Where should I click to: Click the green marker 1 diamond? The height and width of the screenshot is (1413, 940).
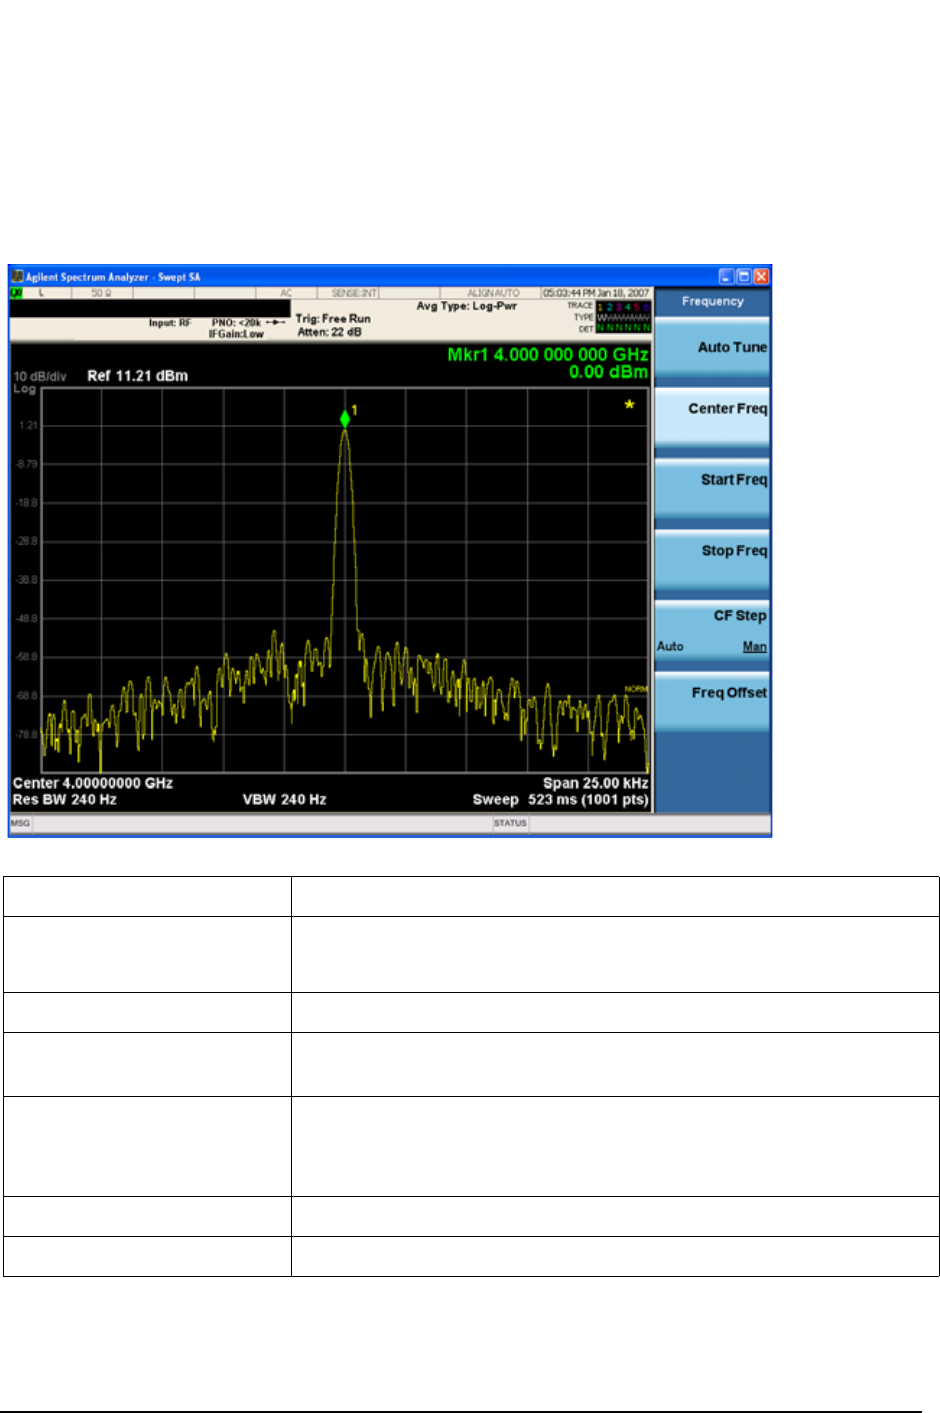pos(345,419)
